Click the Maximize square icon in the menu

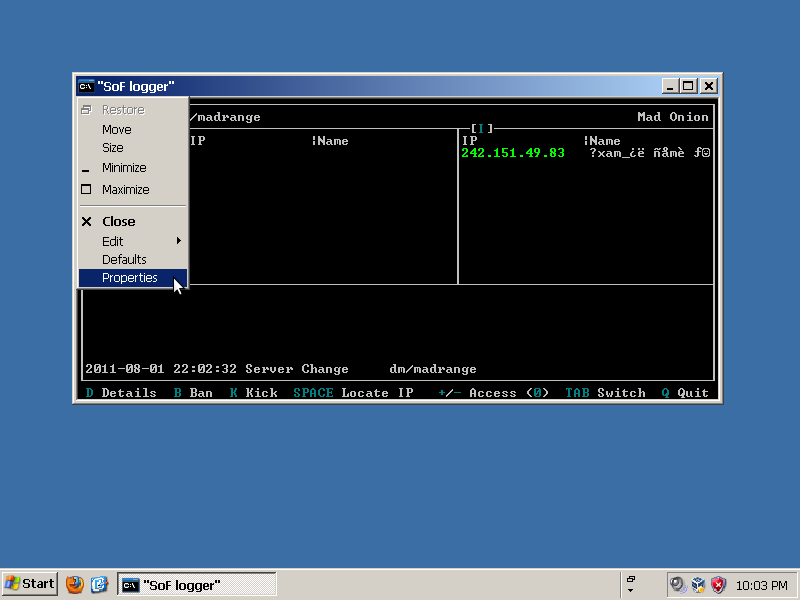click(86, 189)
